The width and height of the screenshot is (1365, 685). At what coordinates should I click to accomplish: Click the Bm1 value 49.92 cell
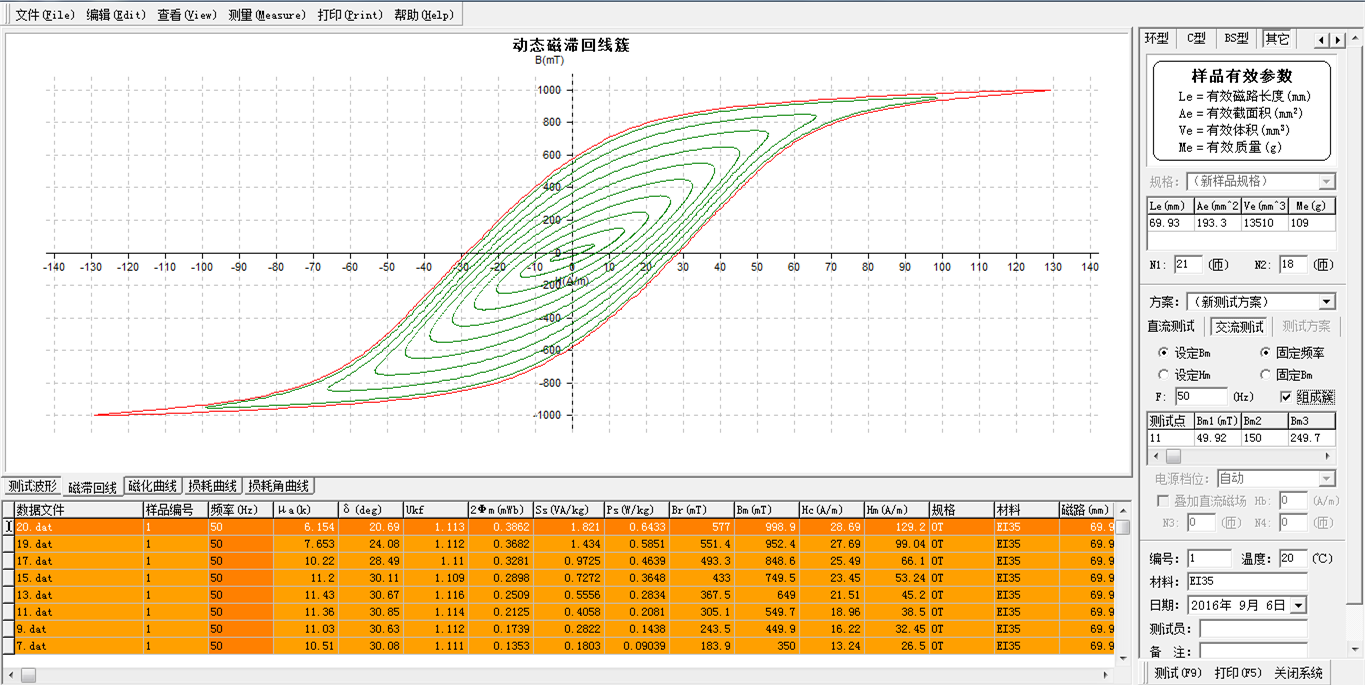1217,438
